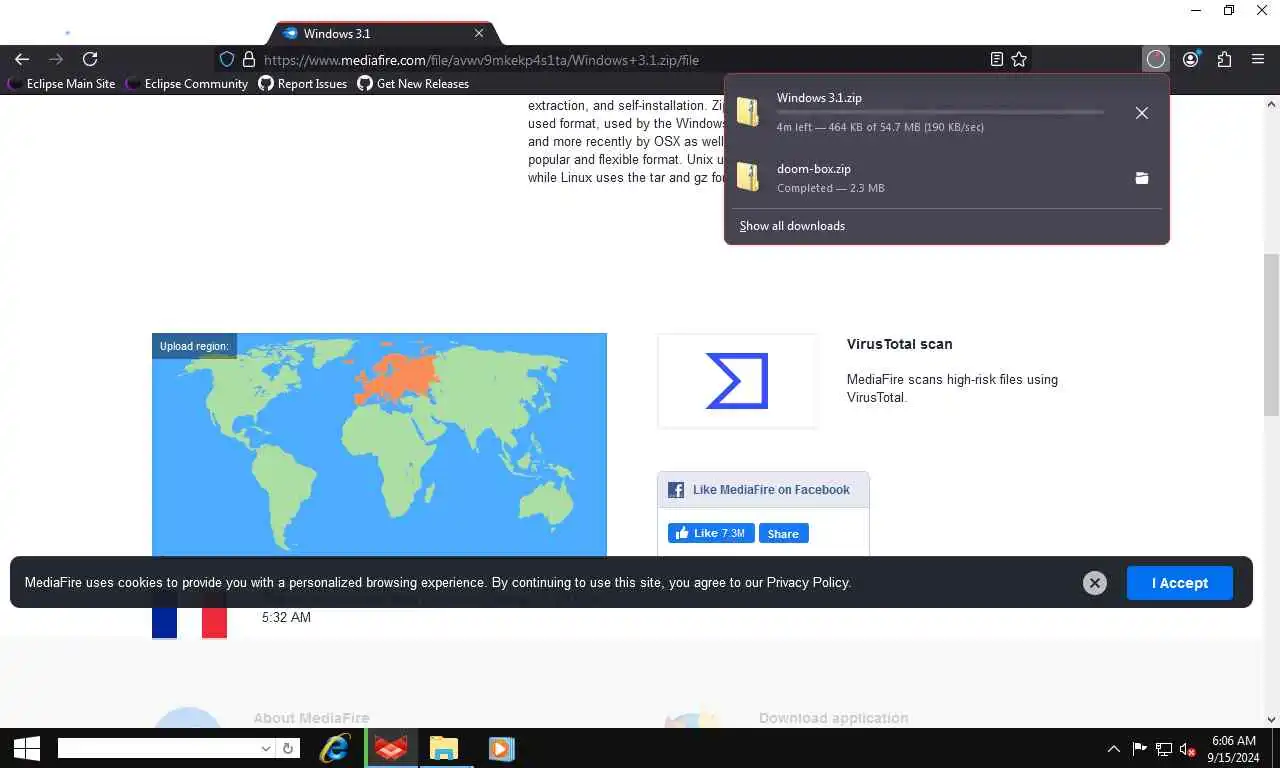Open Get New Releases bookmark
Viewport: 1280px width, 768px height.
pyautogui.click(x=413, y=84)
